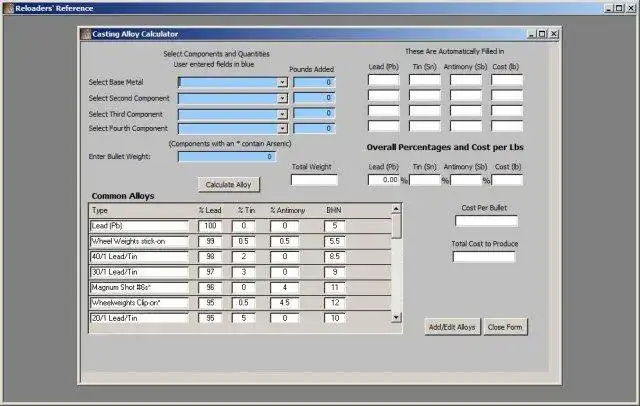This screenshot has height=406, width=640.
Task: Click the overall Antimony (Sb) percentage field
Action: click(x=466, y=180)
